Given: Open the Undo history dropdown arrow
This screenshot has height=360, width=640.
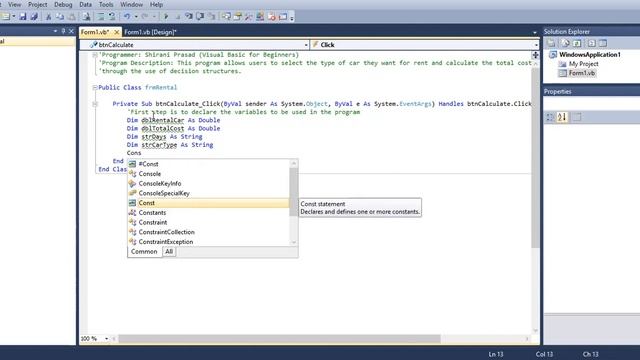Looking at the screenshot, I should pyautogui.click(x=136, y=17).
